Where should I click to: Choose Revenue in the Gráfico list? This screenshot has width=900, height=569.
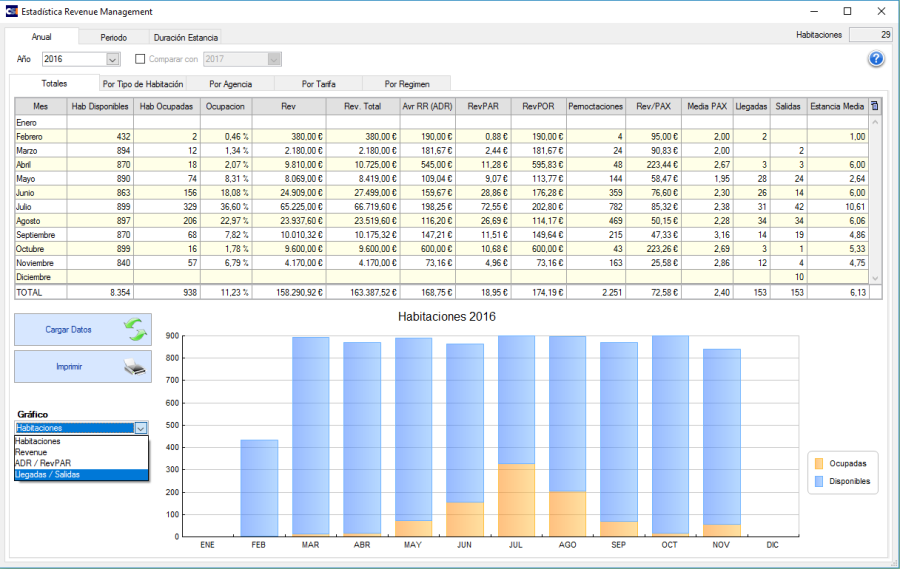tap(81, 452)
